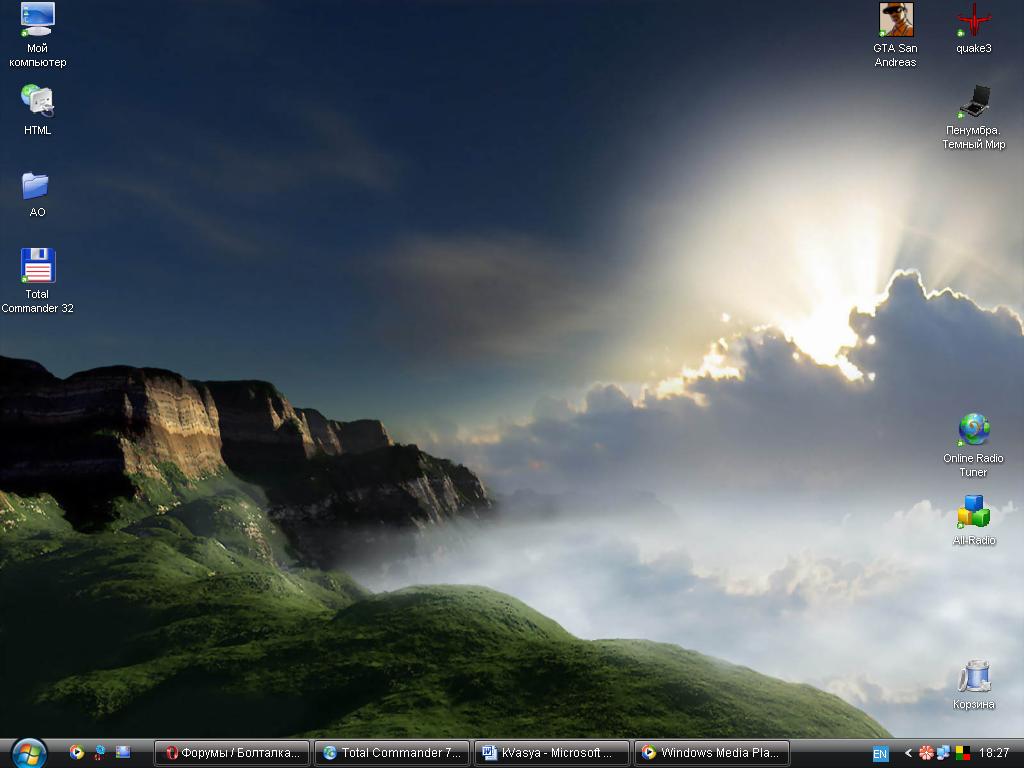
Task: Click the colored squares tray icon
Action: coord(963,753)
